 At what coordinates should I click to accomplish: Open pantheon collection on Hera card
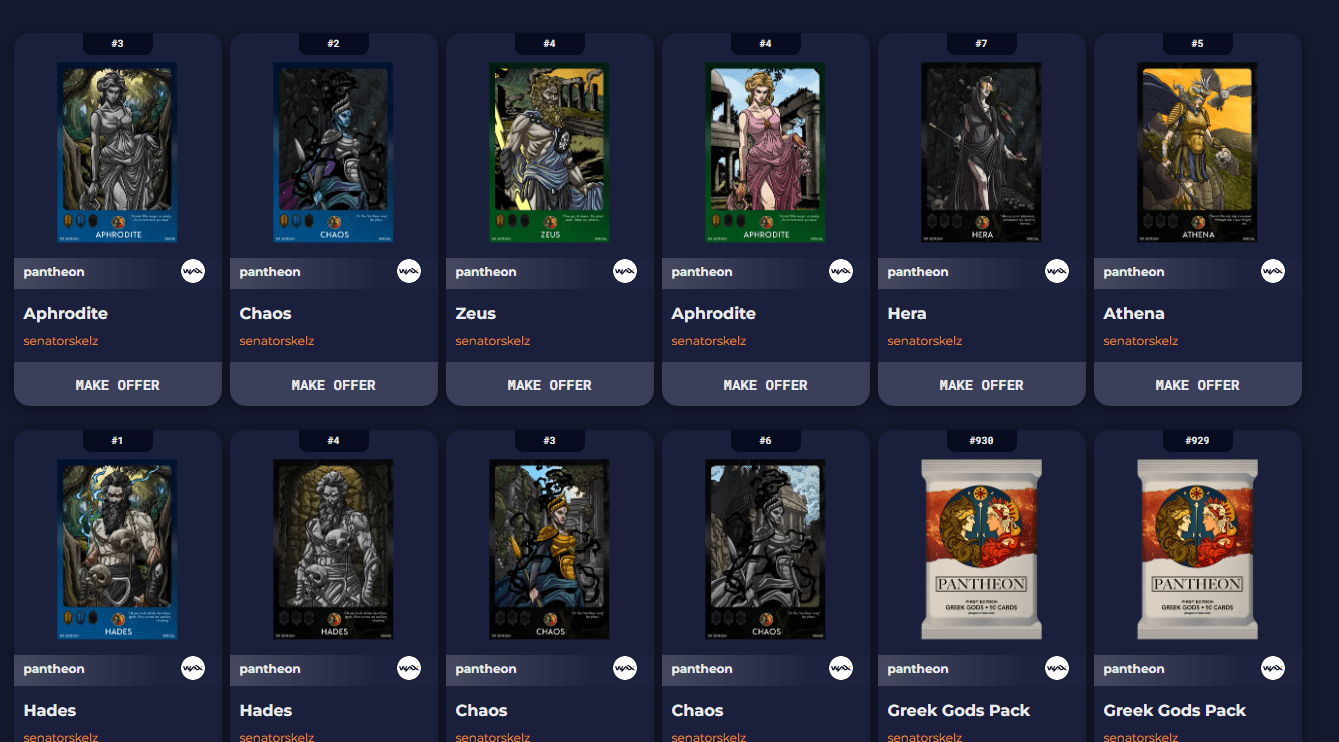point(918,272)
